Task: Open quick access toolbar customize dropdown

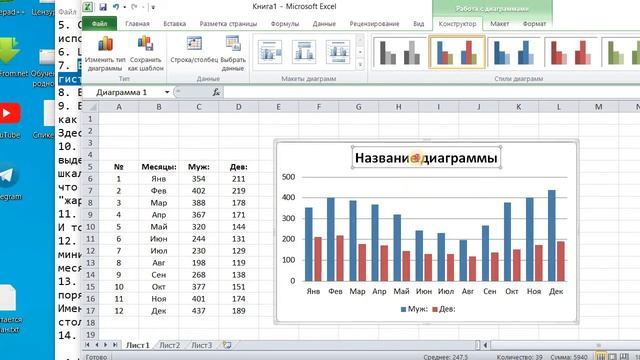Action: pos(153,7)
